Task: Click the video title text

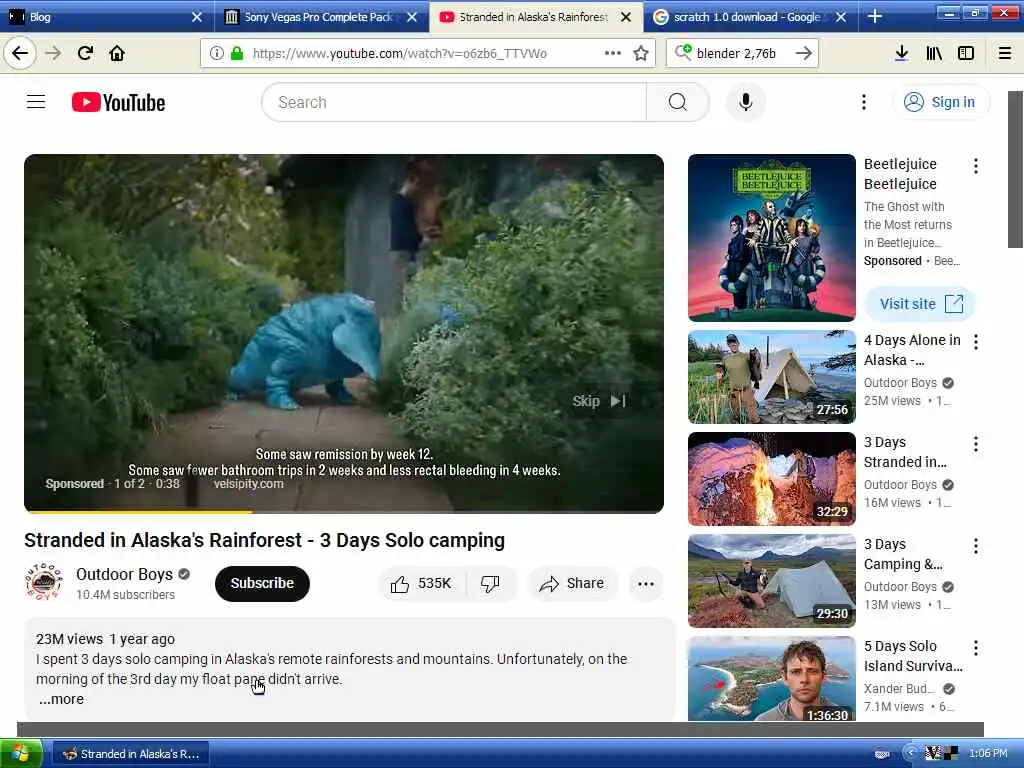Action: pos(264,541)
